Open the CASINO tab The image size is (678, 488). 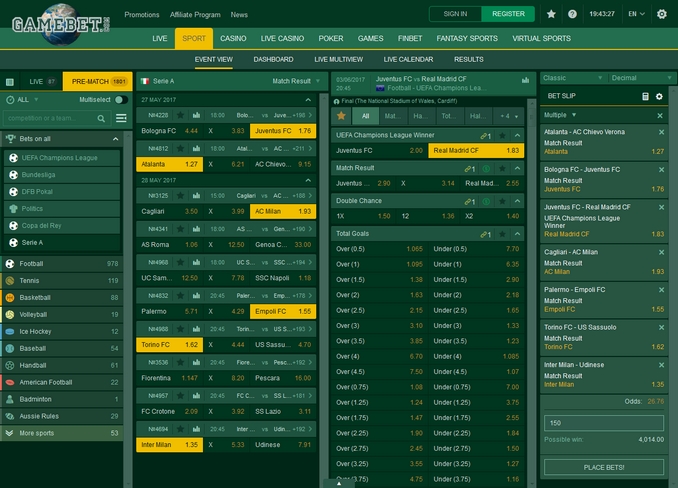(233, 38)
